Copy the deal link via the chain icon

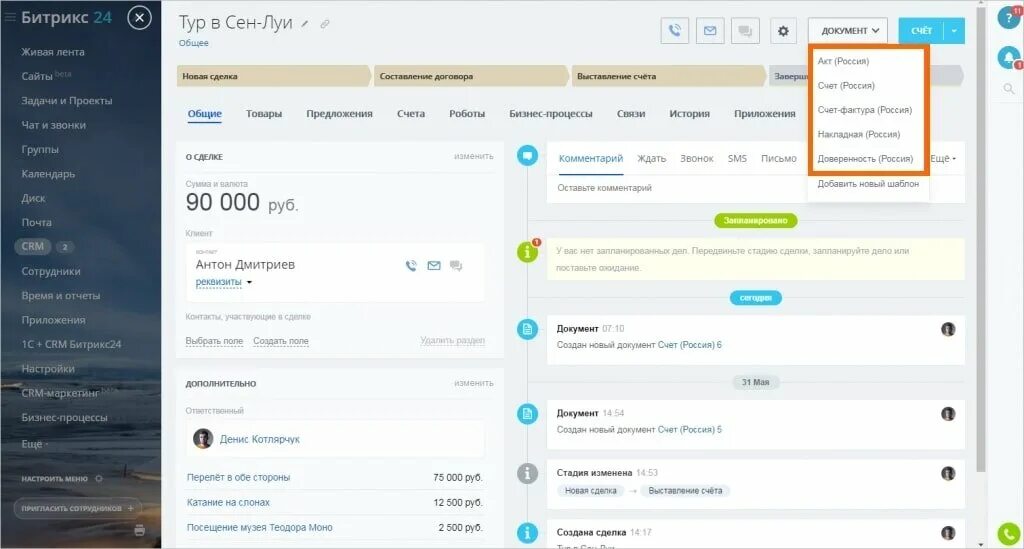click(x=325, y=24)
